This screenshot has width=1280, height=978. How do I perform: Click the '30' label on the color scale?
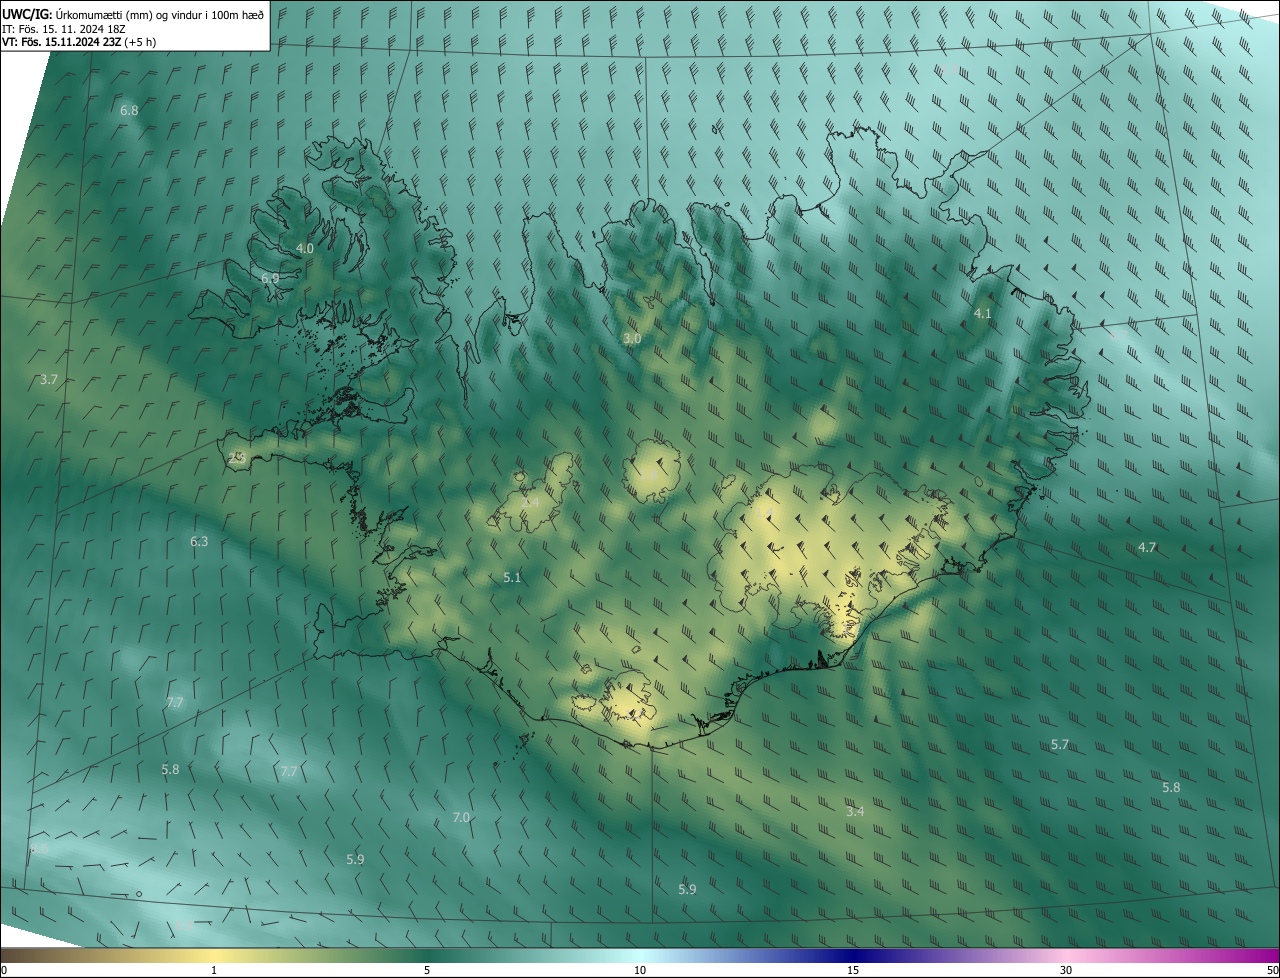pos(1066,970)
